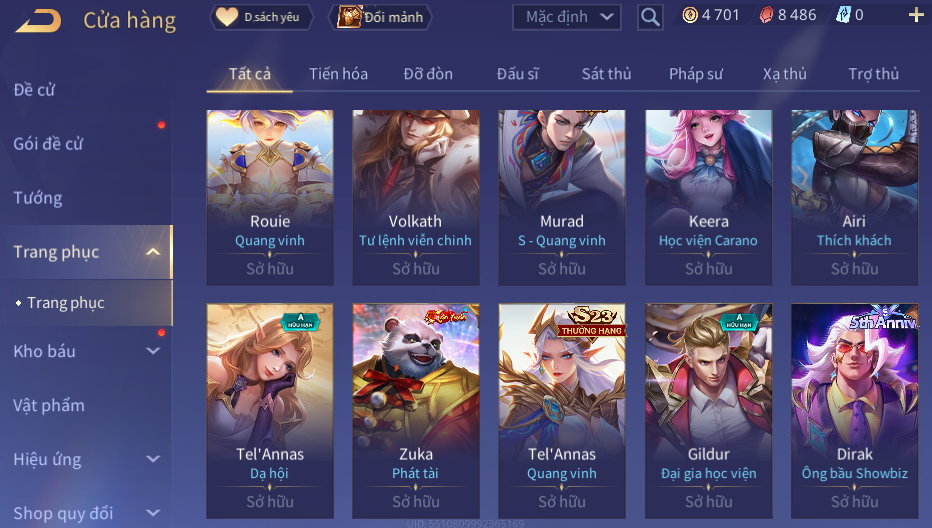Switch to the Sát thủ tab
This screenshot has width=932, height=528.
tap(606, 74)
